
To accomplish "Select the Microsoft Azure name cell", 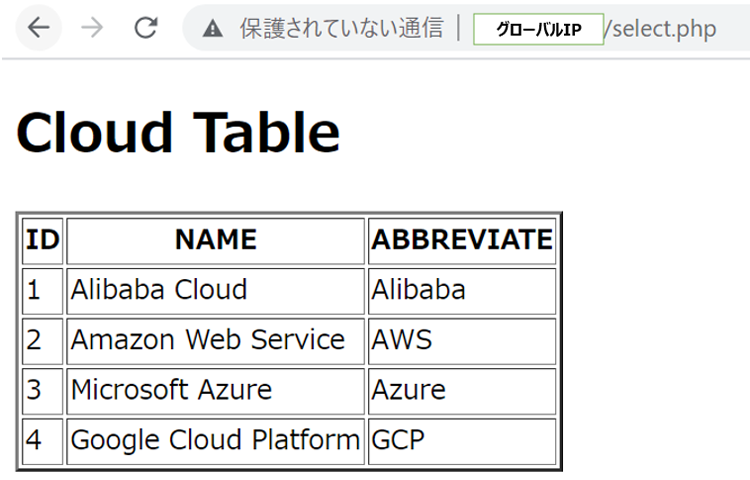I will pos(171,390).
